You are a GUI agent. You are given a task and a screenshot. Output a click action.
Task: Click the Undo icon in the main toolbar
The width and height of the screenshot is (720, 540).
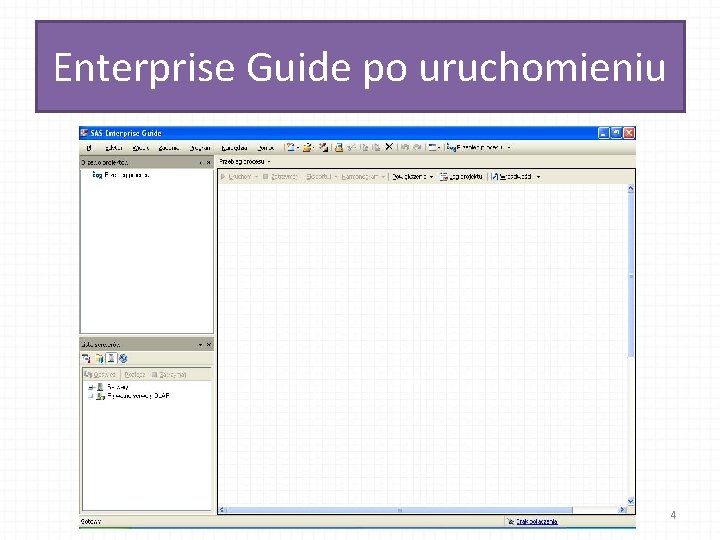click(405, 147)
